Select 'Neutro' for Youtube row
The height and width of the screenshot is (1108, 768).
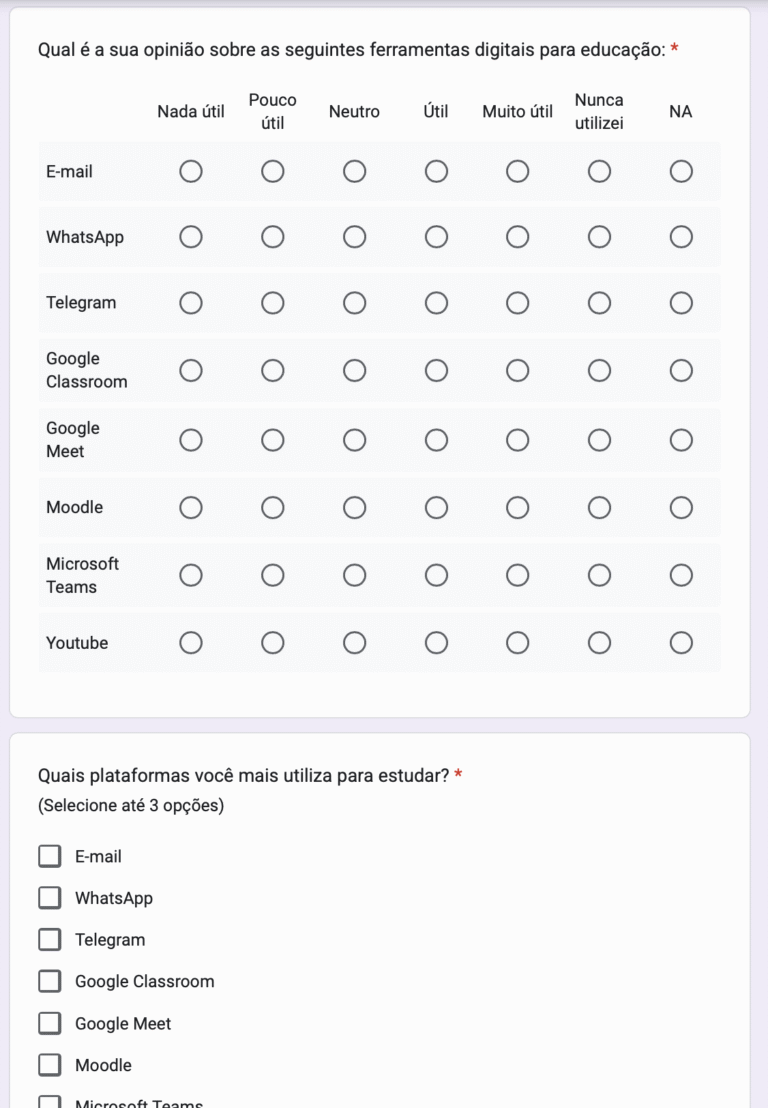click(354, 643)
